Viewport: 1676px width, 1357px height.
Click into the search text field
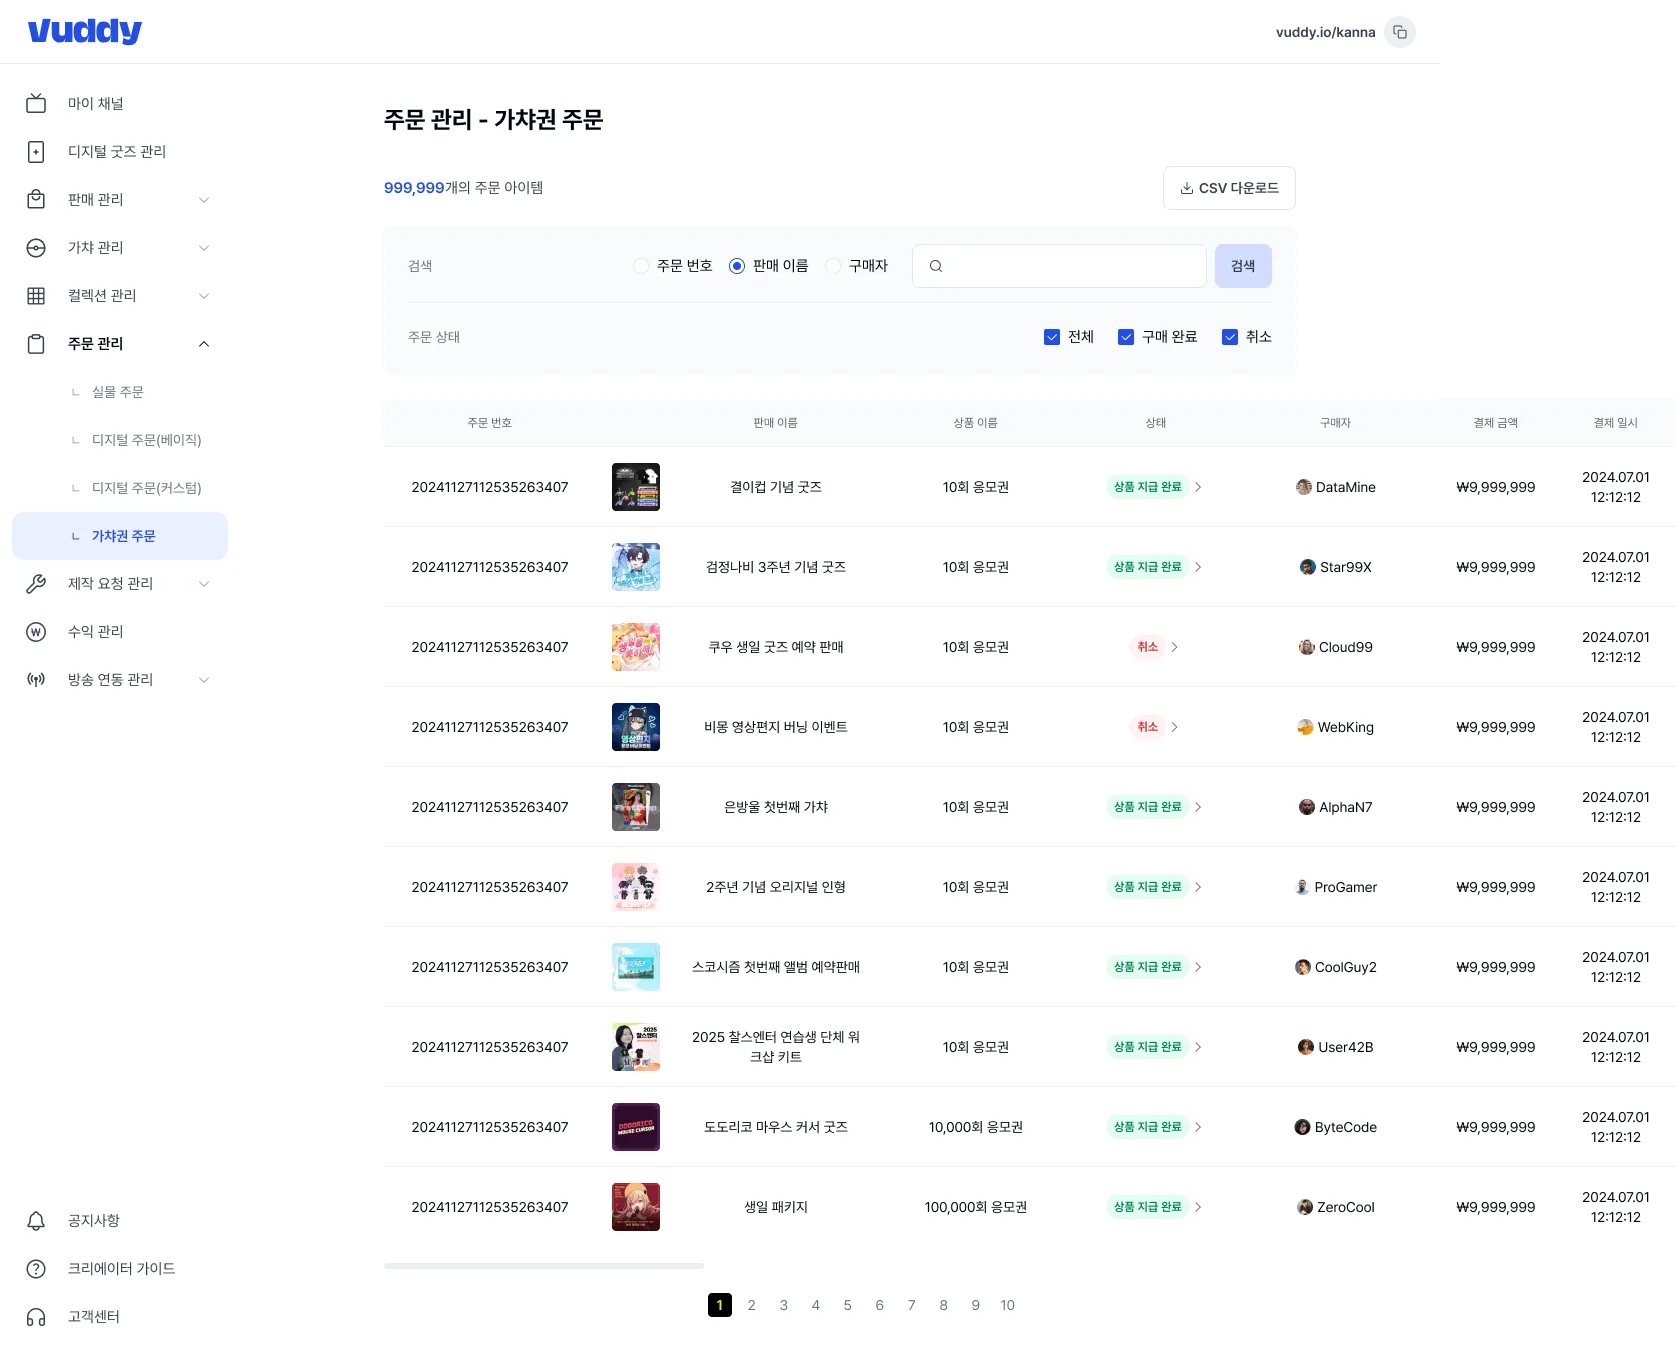pyautogui.click(x=1059, y=266)
